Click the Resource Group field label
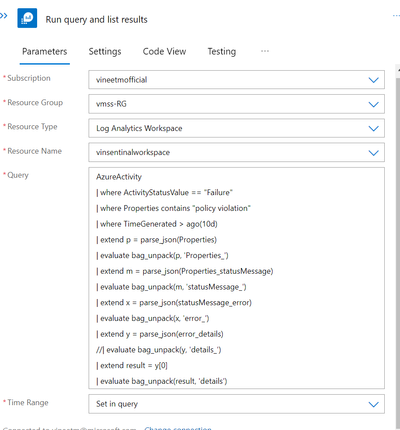The width and height of the screenshot is (400, 430). click(x=35, y=102)
